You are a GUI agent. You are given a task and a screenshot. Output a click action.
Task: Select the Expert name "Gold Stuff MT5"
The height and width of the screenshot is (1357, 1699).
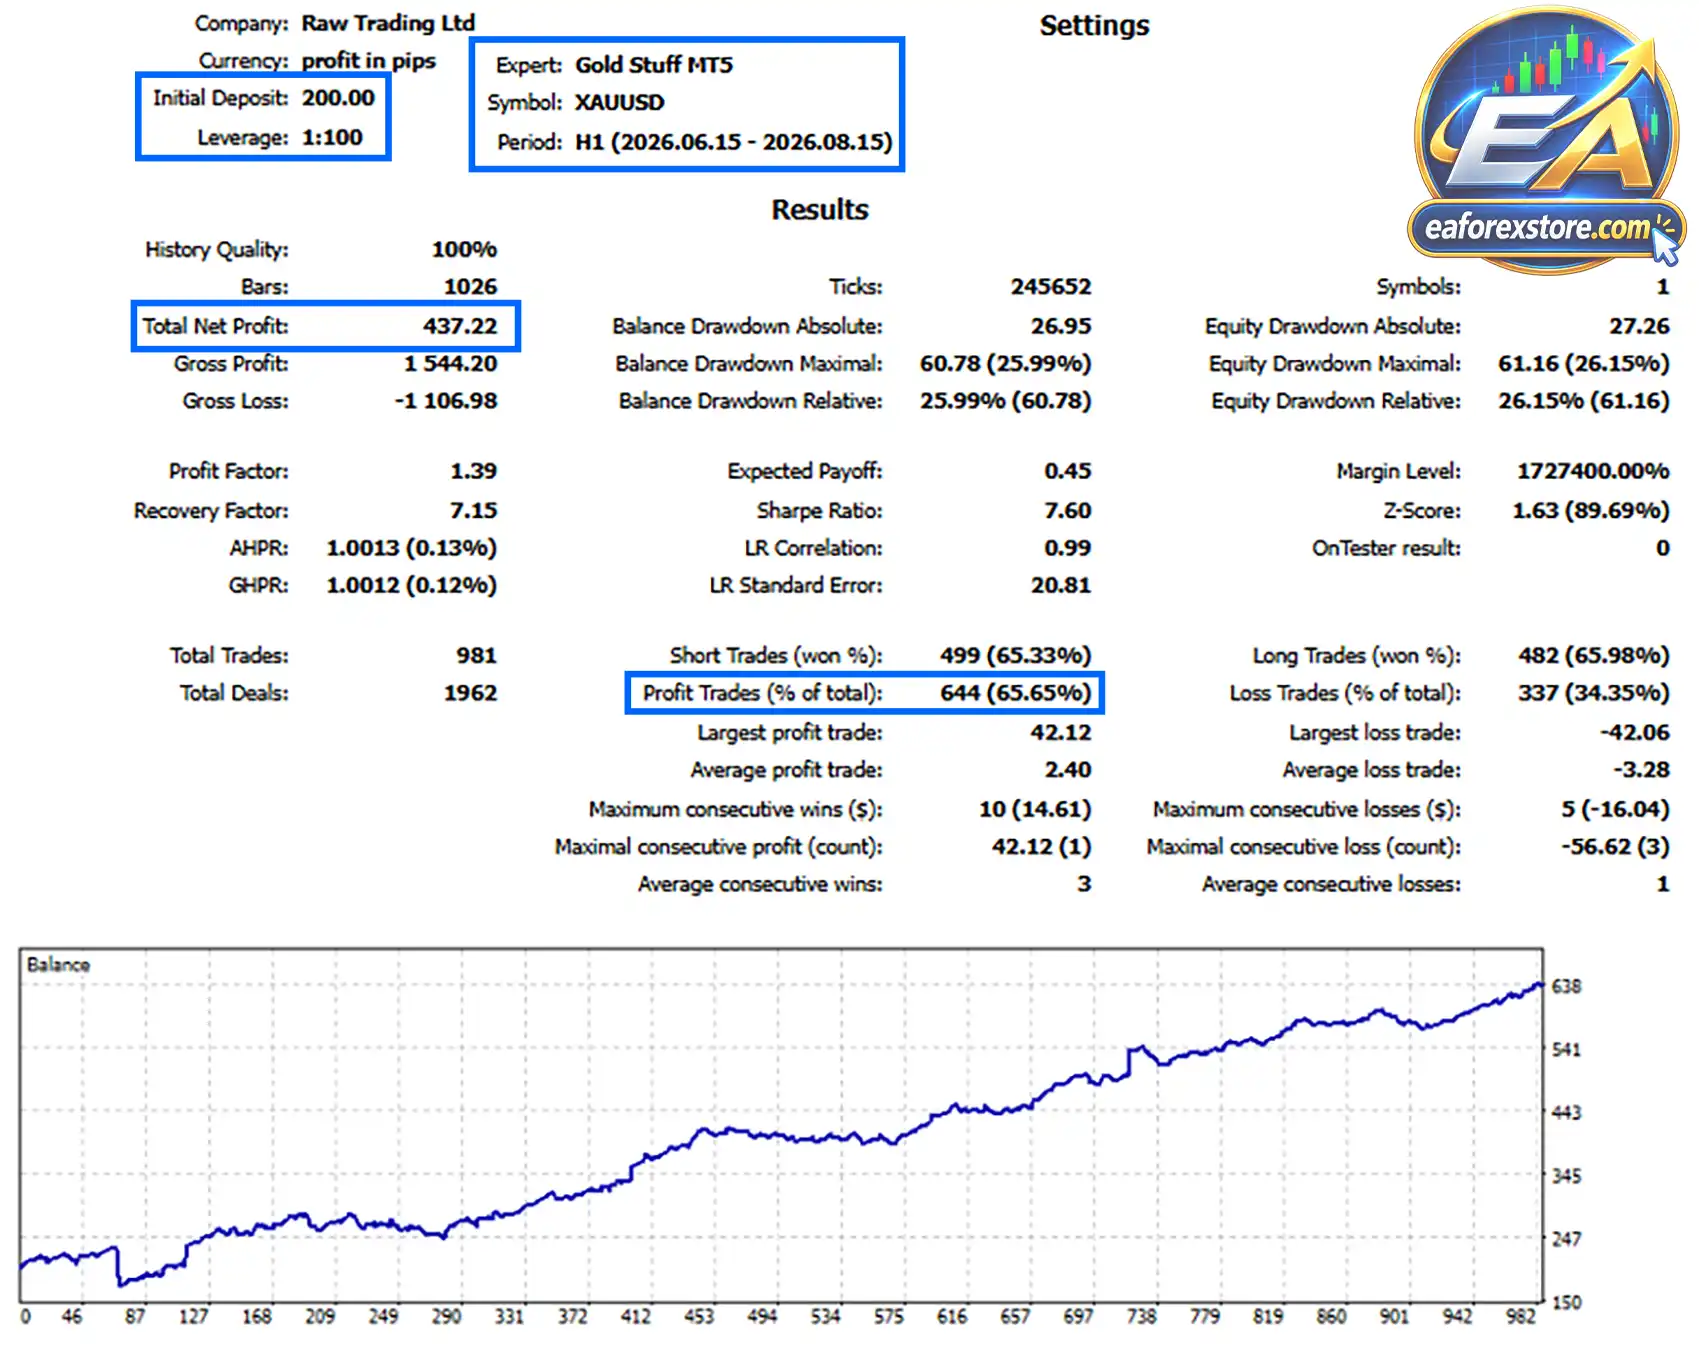coord(654,65)
